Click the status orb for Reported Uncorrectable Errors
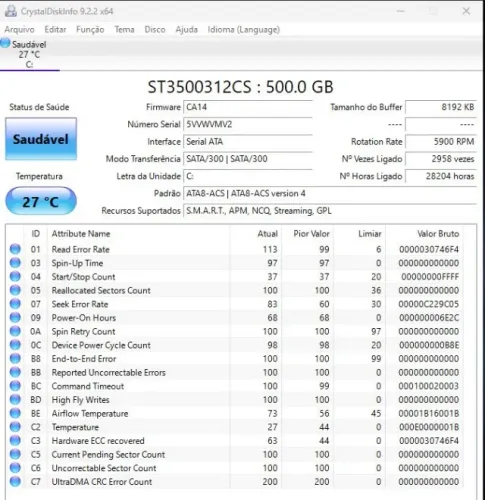Viewport: 485px width, 500px height. tap(15, 372)
